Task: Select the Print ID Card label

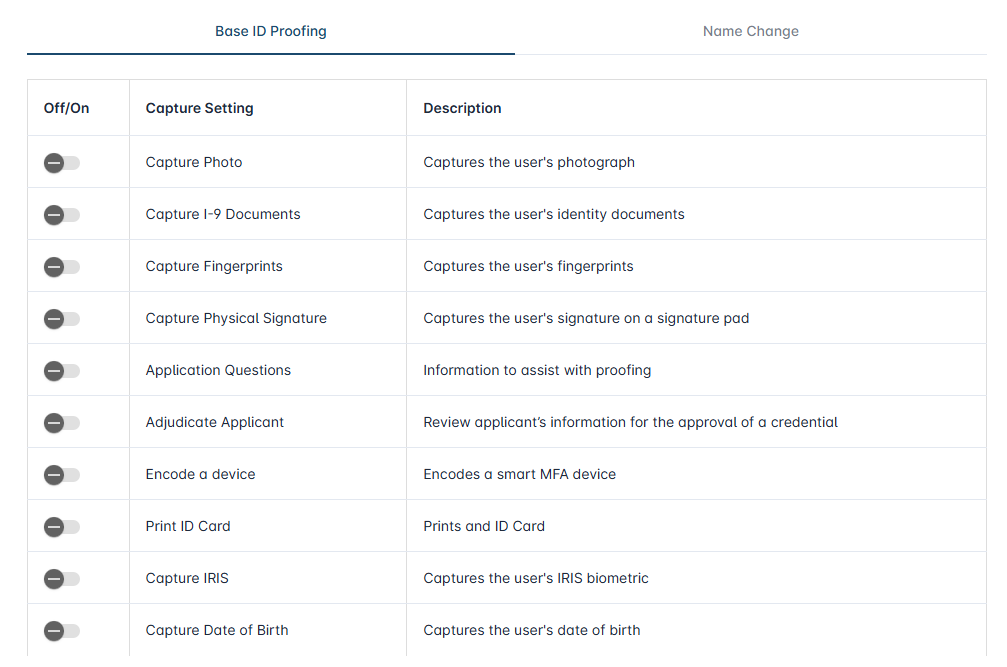Action: 188,526
